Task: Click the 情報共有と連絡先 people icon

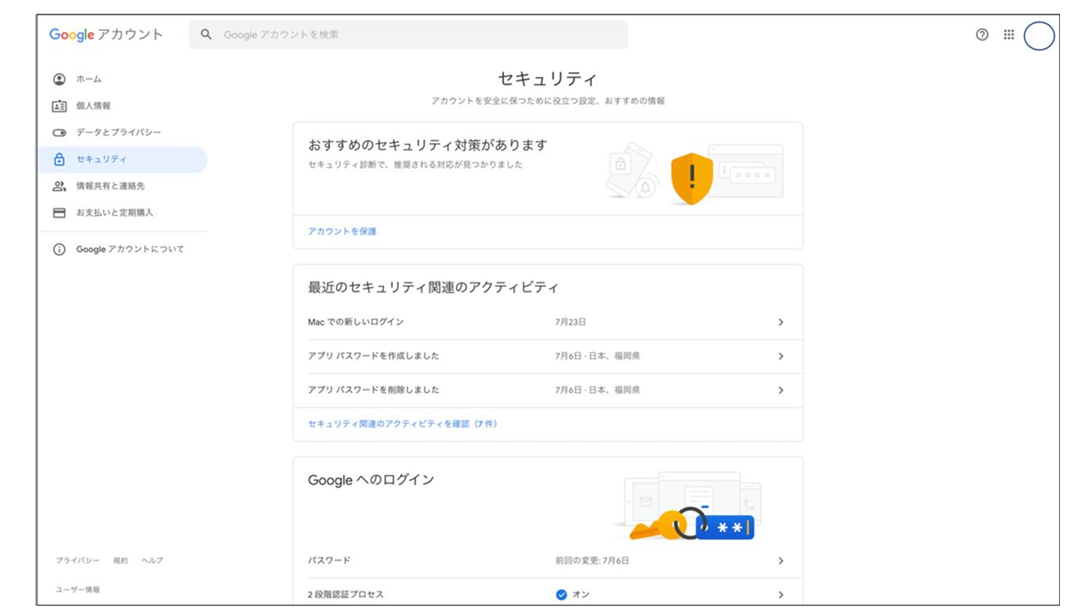Action: 59,185
